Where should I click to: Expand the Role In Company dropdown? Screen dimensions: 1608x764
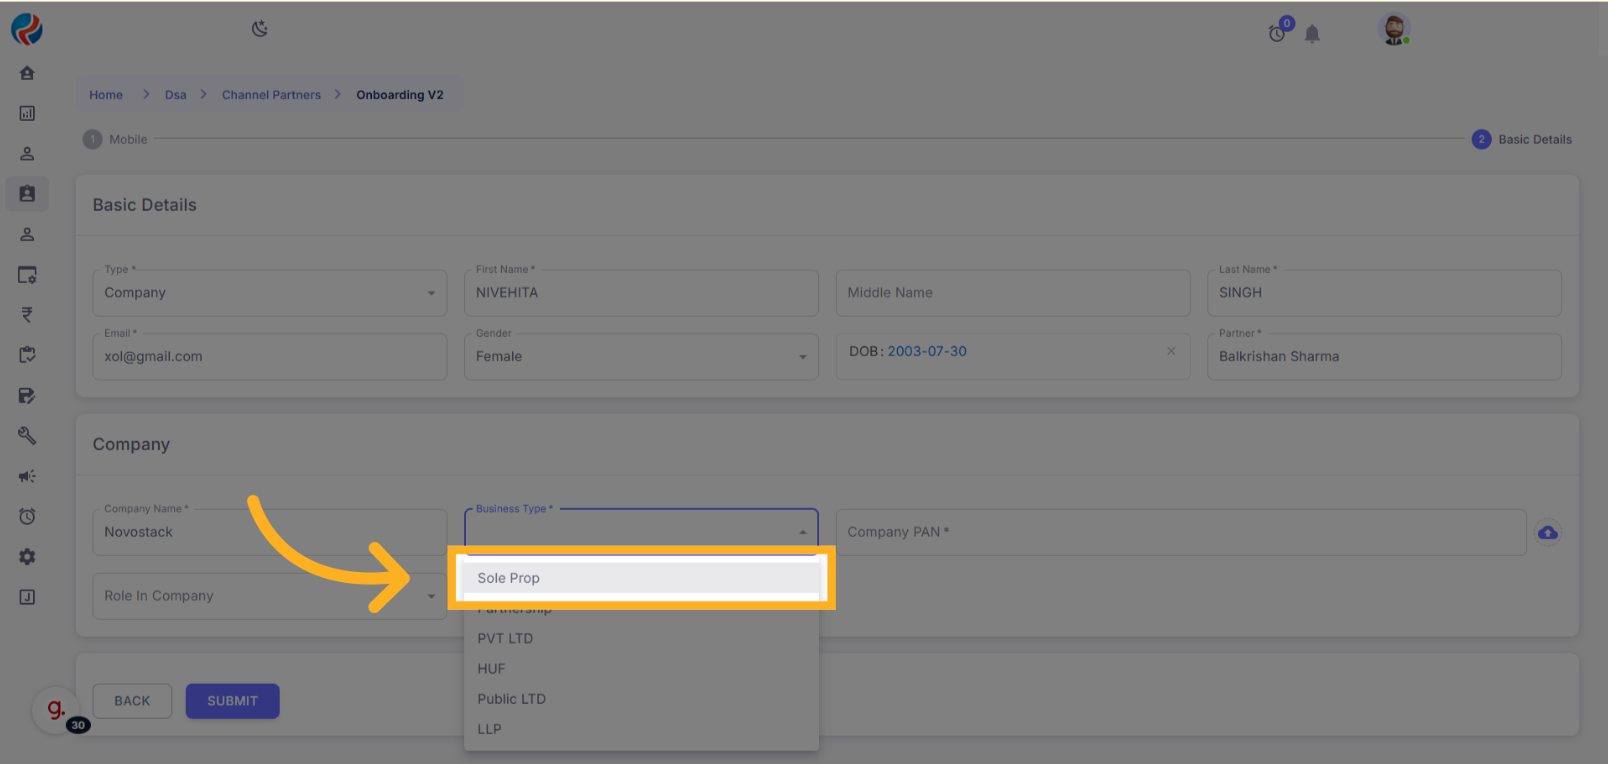point(269,596)
